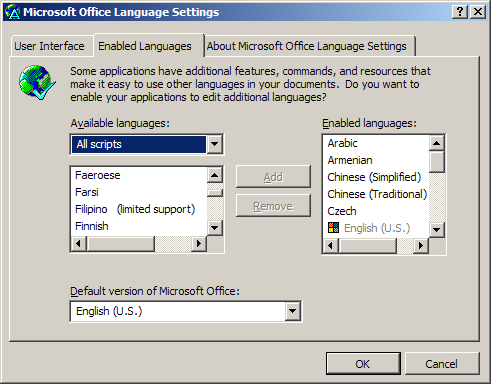Choose Filipino (limited support) from the list
This screenshot has width=491, height=384.
[x=135, y=209]
